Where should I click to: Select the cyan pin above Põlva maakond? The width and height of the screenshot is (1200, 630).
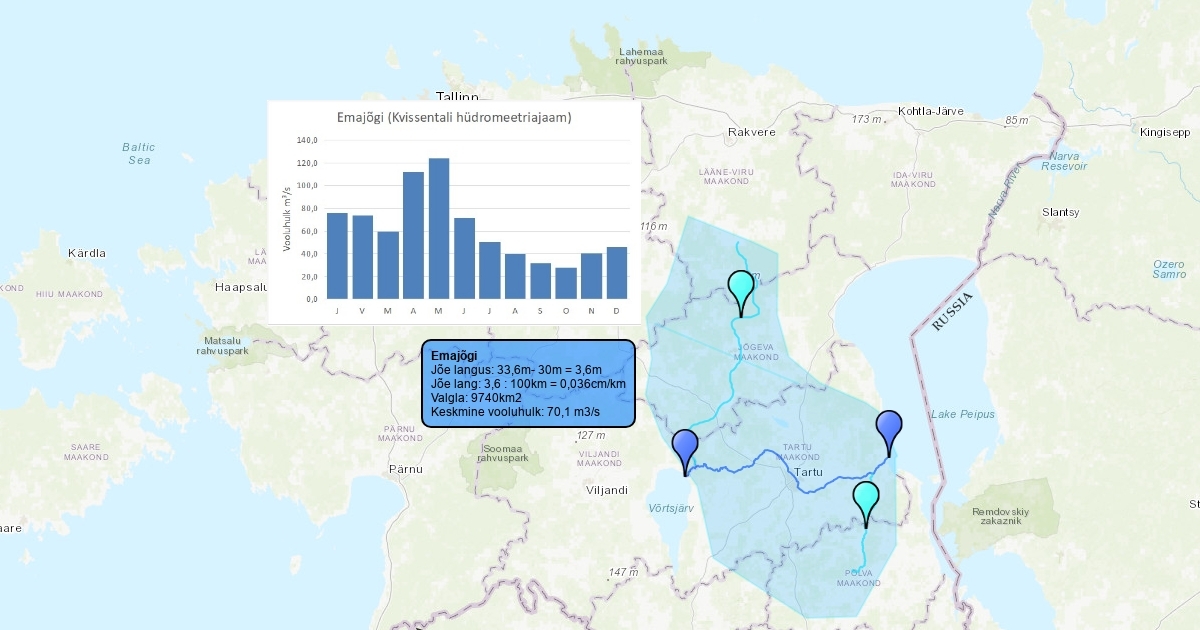[866, 499]
